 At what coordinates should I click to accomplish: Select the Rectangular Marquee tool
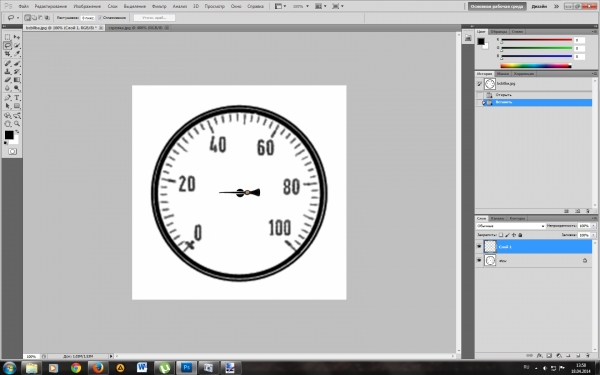click(8, 37)
